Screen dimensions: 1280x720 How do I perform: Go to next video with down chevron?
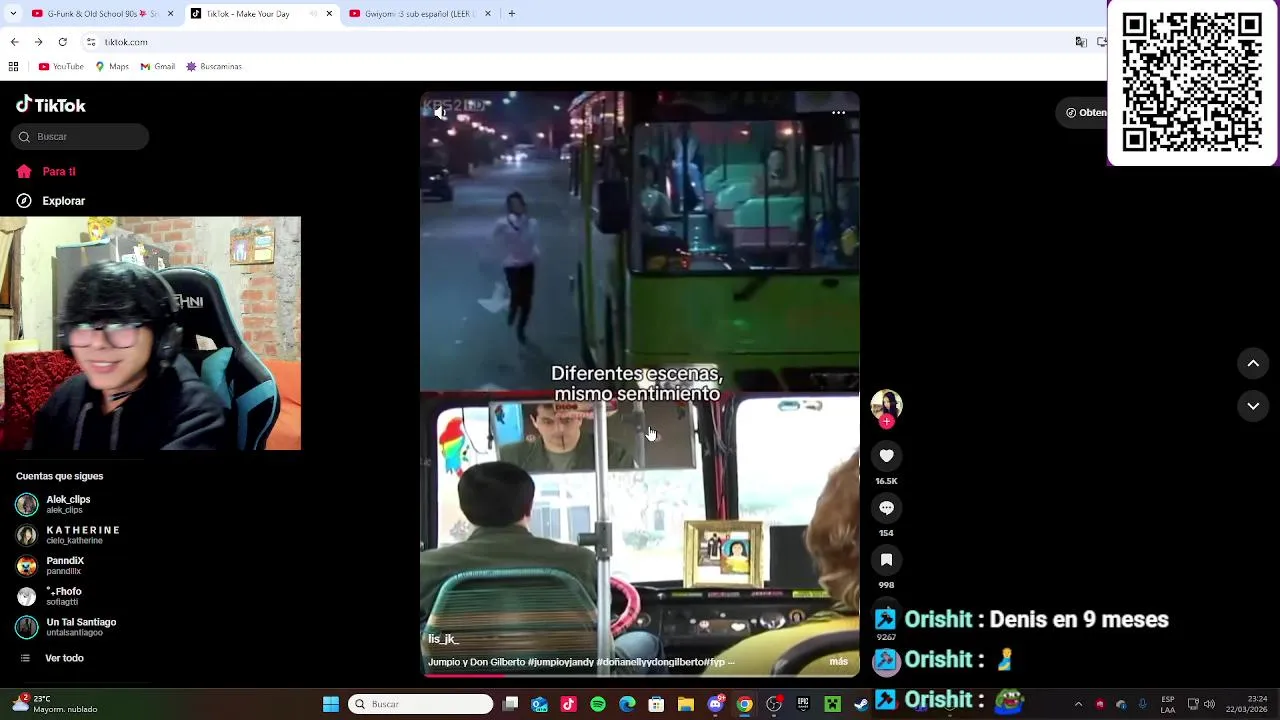1253,406
